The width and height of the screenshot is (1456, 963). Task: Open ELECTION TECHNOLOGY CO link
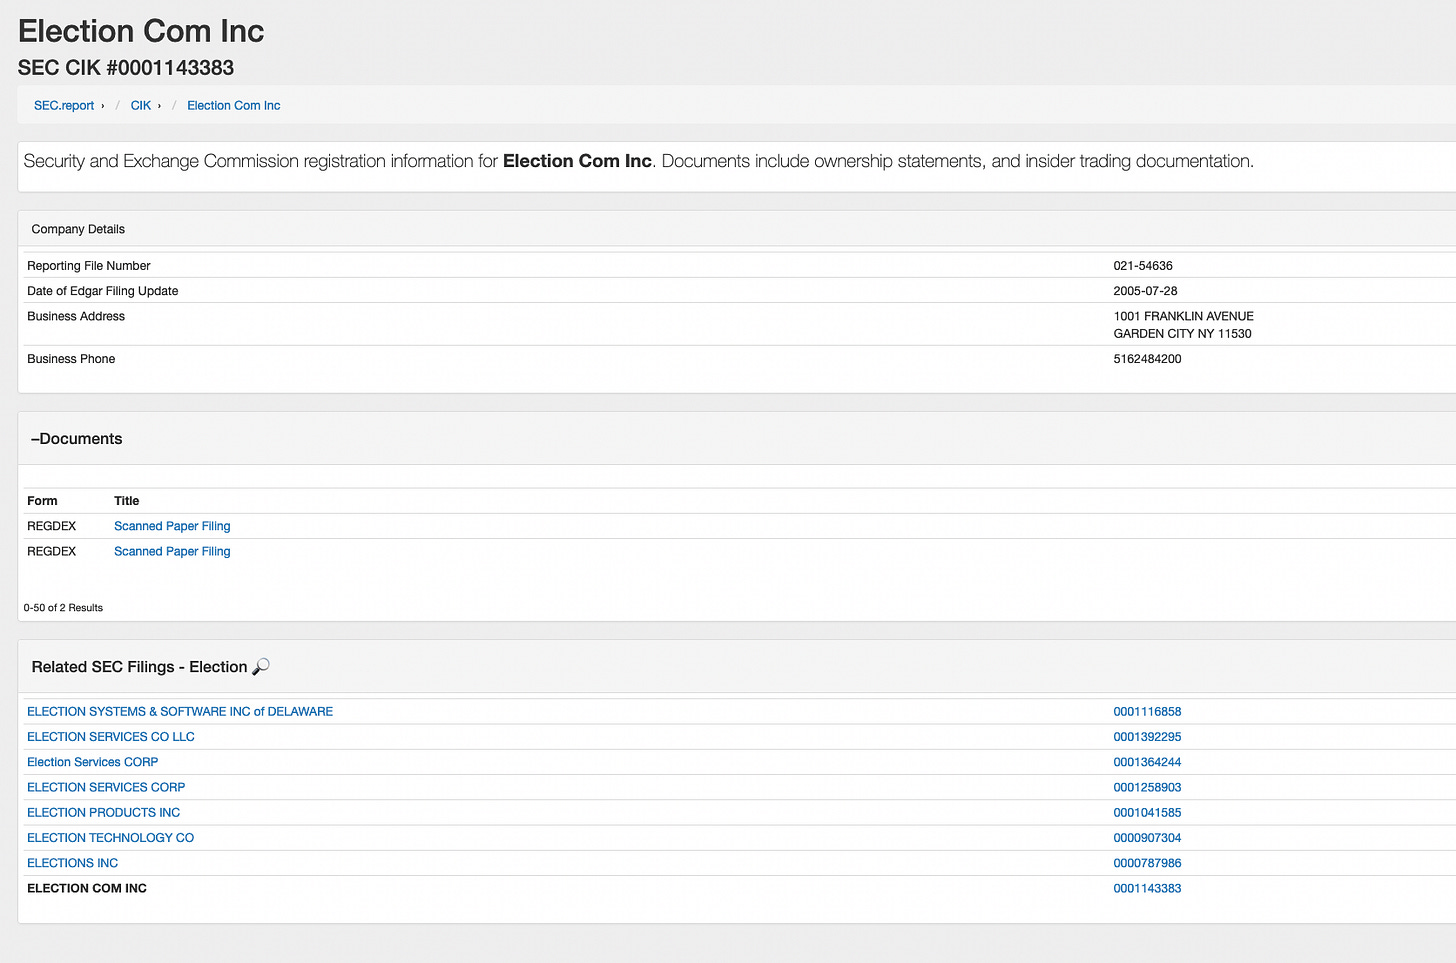coord(111,838)
